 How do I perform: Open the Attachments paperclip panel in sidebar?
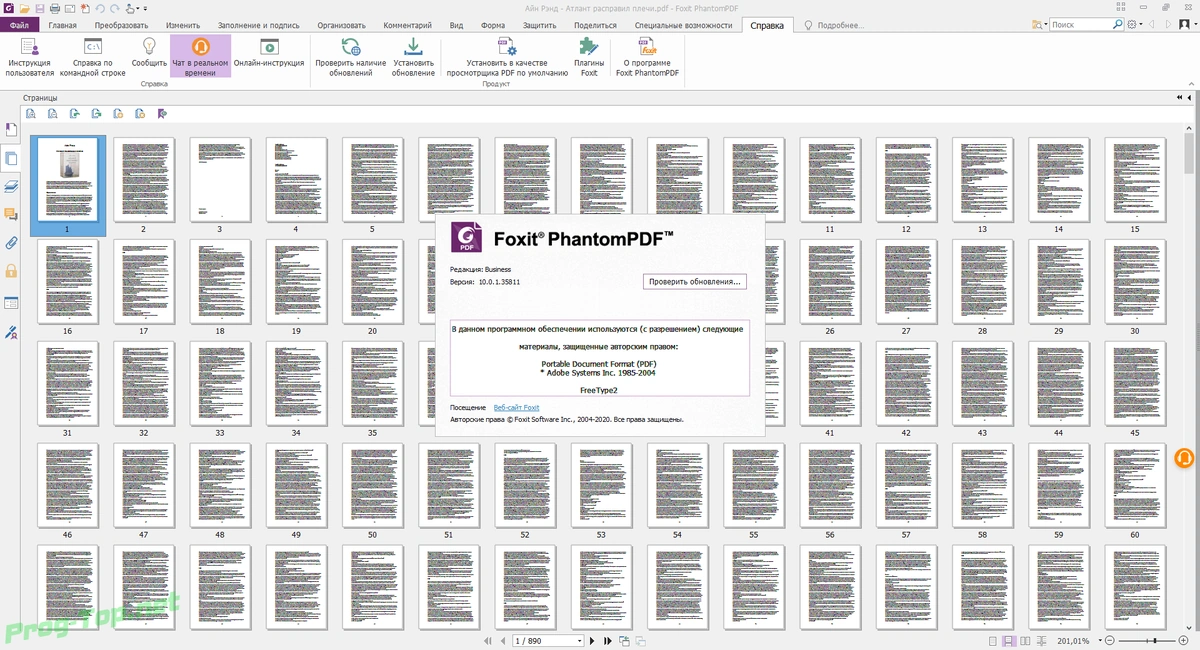tap(11, 242)
